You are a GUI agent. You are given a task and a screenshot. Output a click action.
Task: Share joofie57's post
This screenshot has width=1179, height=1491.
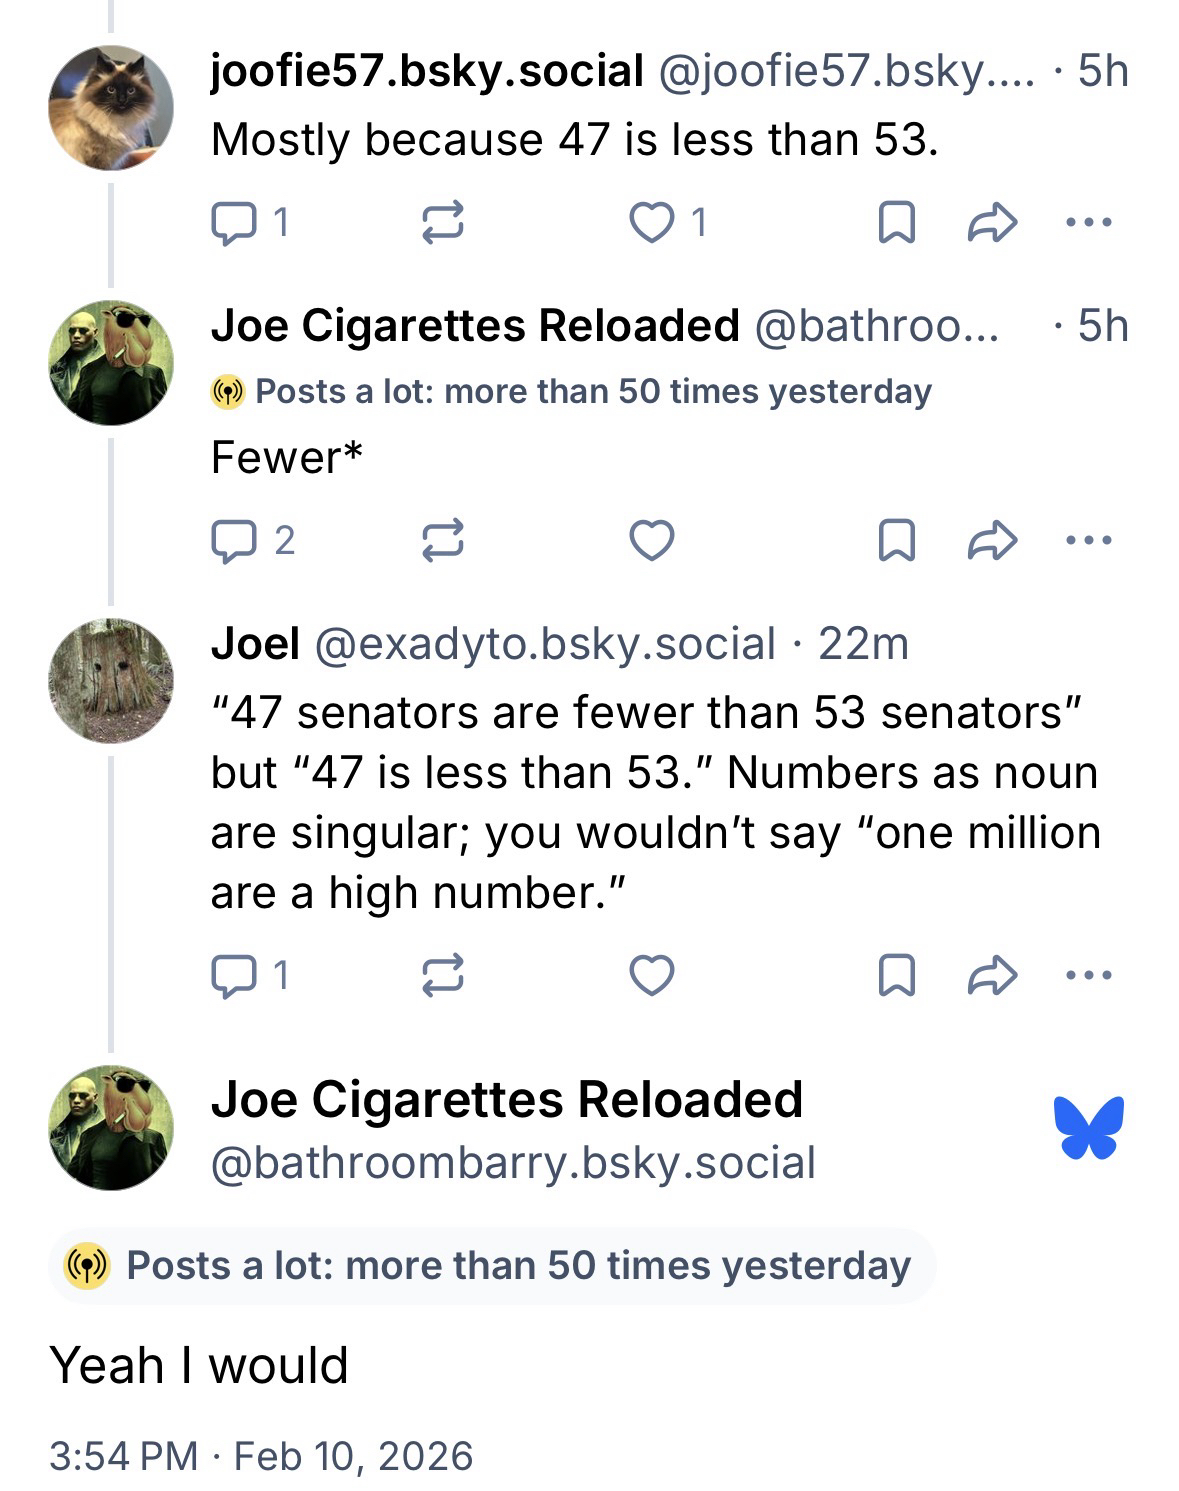992,222
